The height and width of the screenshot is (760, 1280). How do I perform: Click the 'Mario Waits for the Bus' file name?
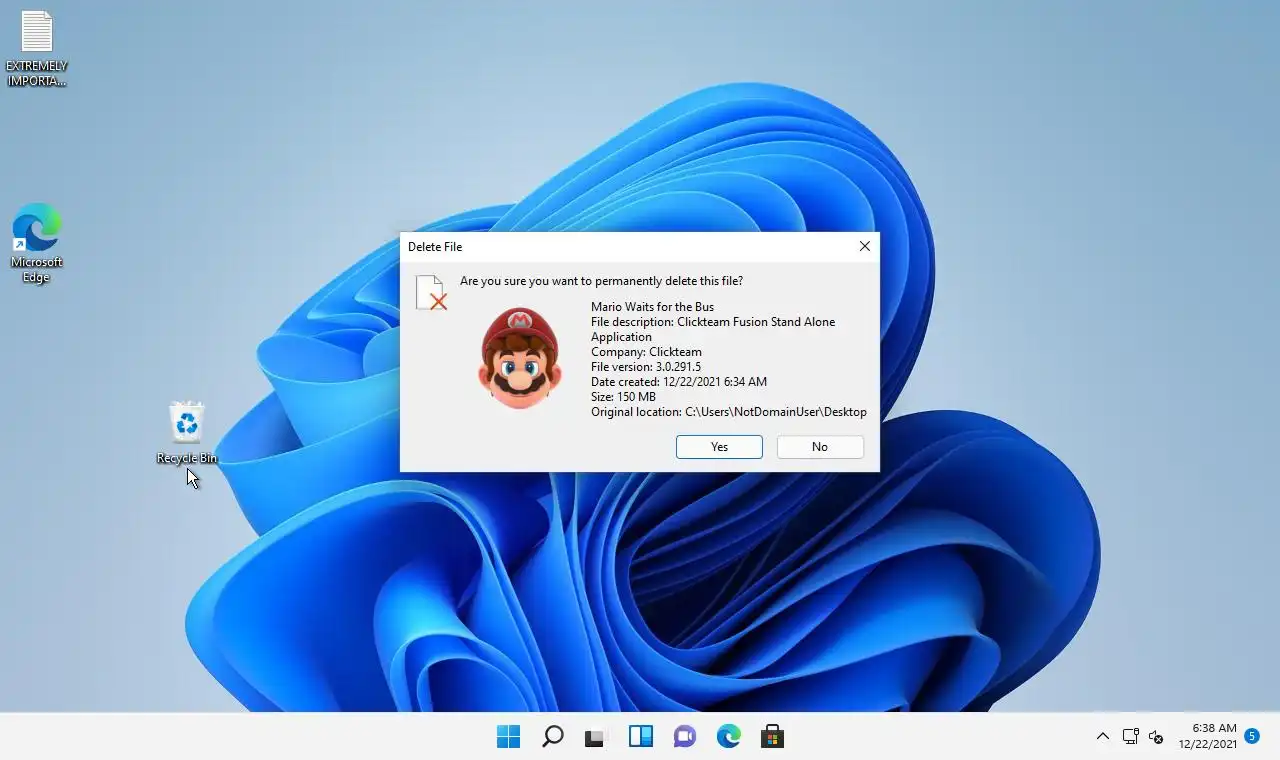[652, 307]
